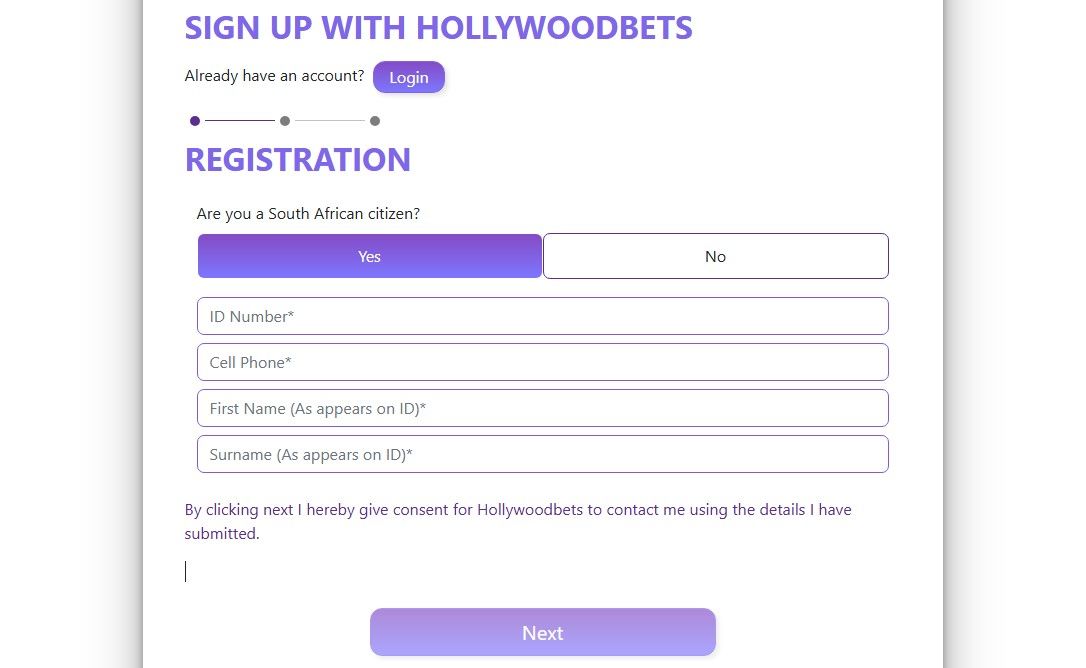Jump to the second registration step dot
1086x668 pixels.
(x=284, y=120)
